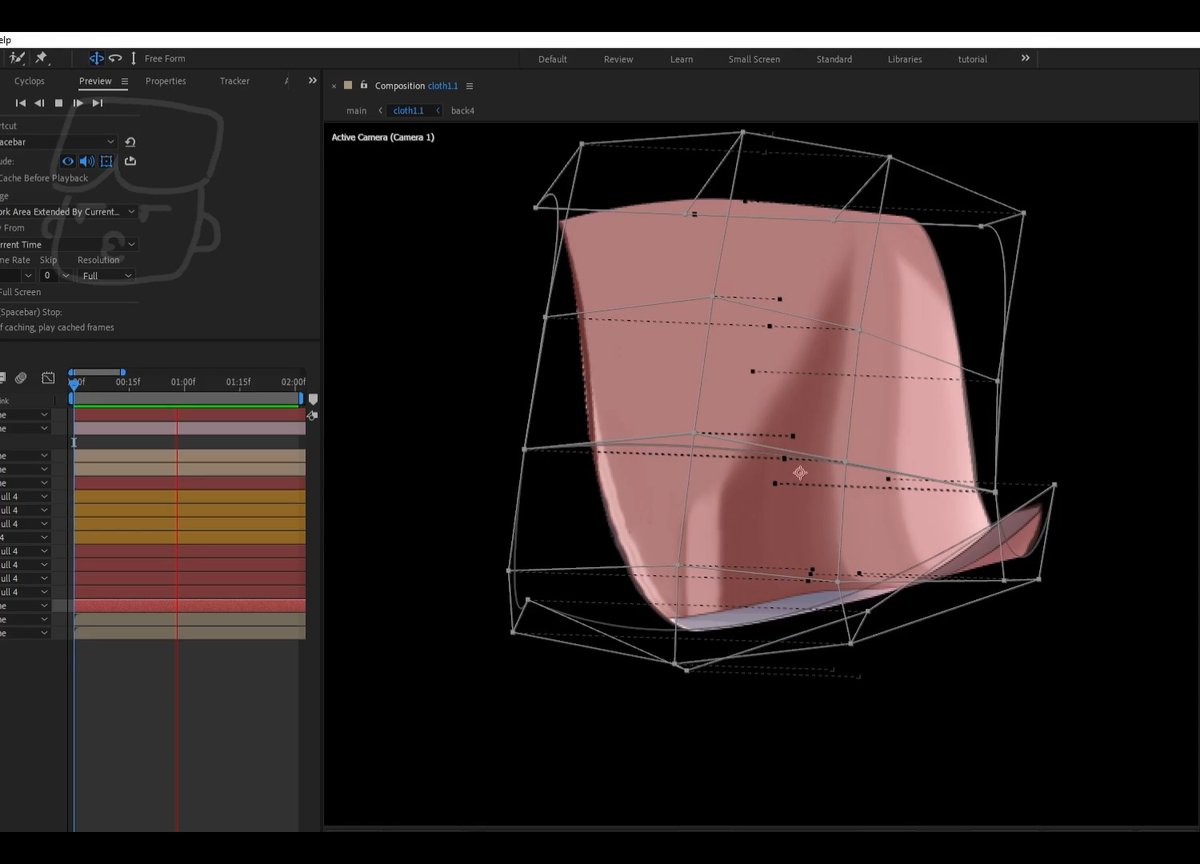The image size is (1200, 864).
Task: Switch to the Tracker panel tab
Action: (235, 81)
